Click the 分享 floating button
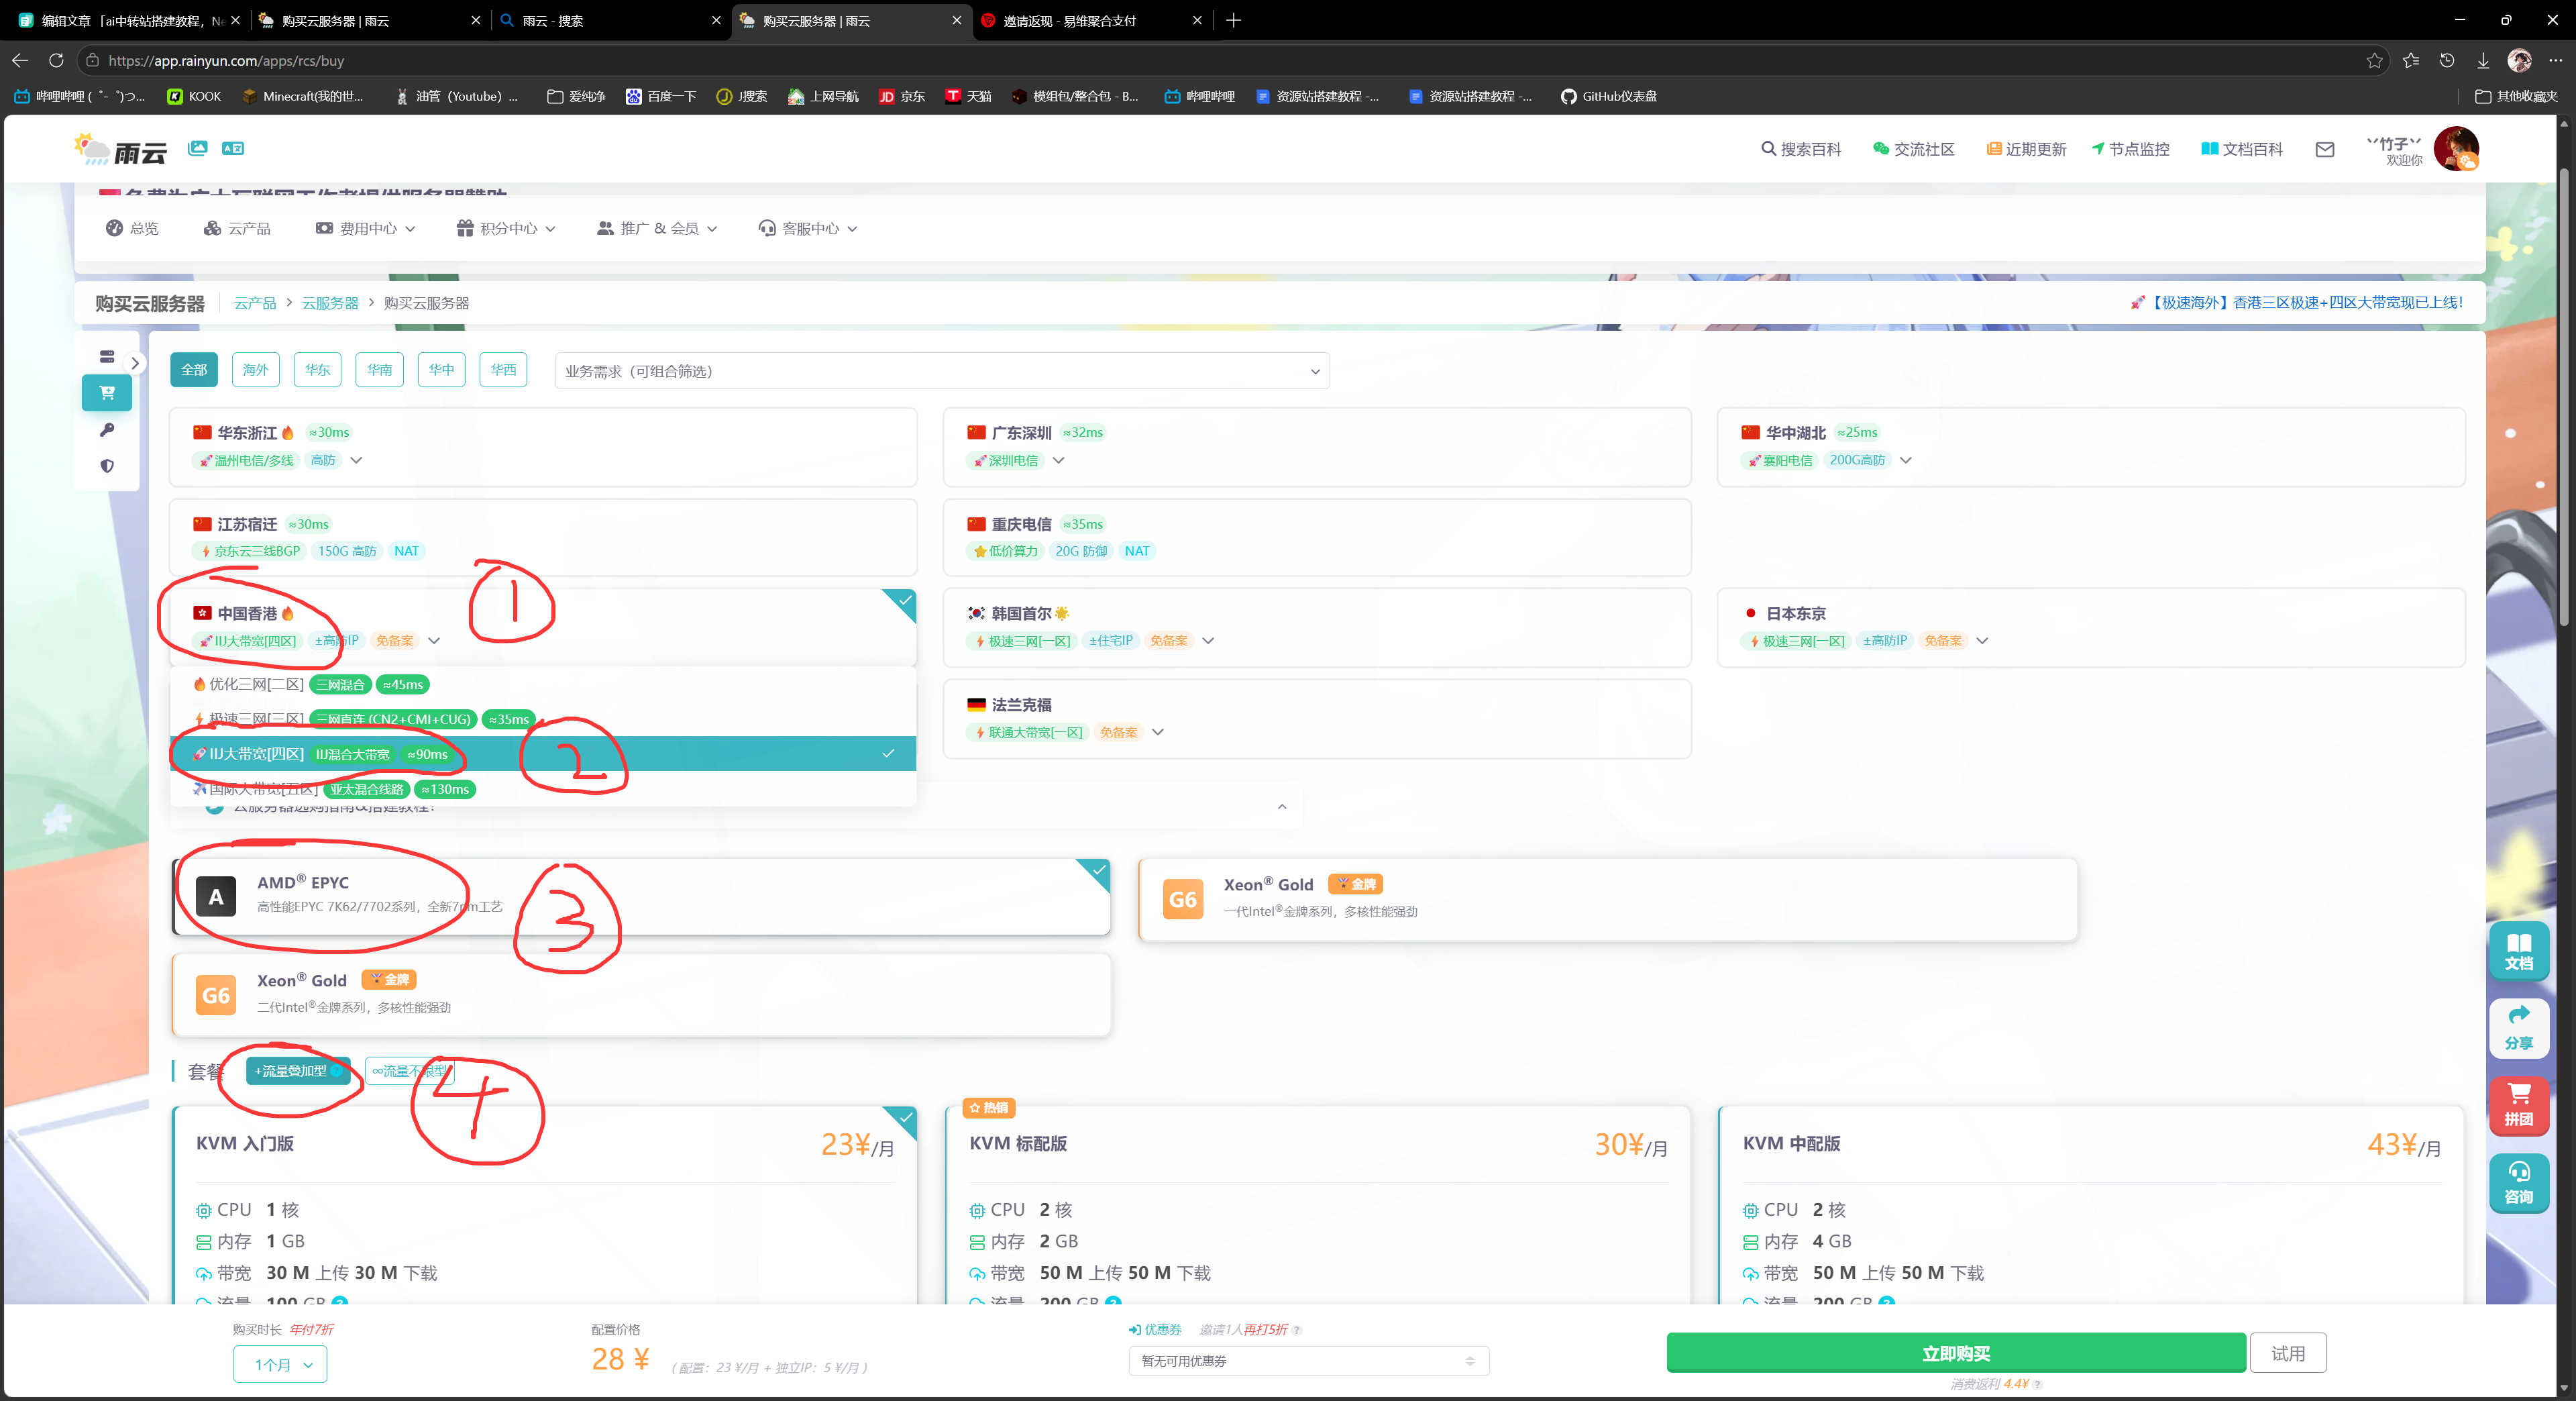 [2518, 1029]
